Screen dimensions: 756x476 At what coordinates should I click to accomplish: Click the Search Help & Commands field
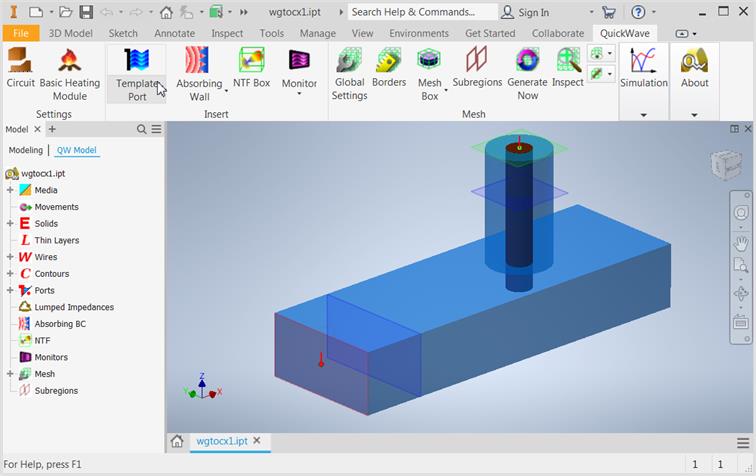coord(422,12)
